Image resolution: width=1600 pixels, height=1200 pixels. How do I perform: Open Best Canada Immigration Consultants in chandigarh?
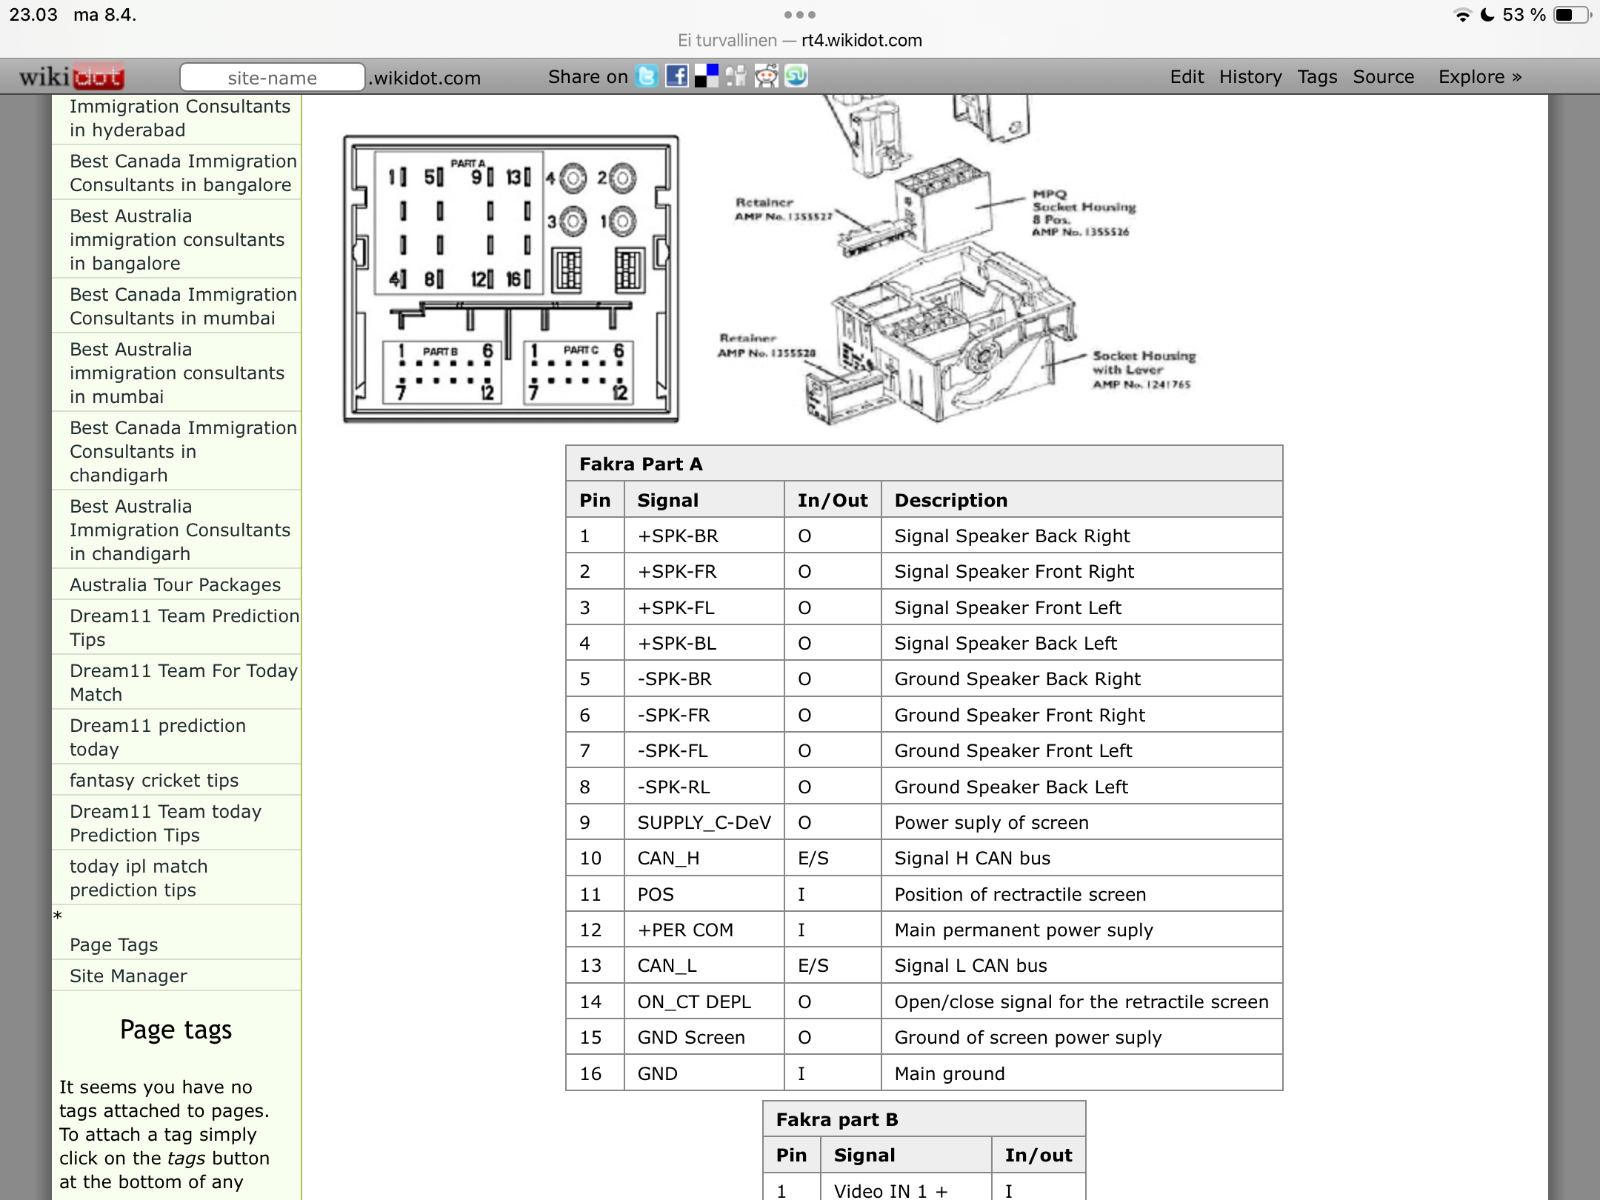pos(183,451)
